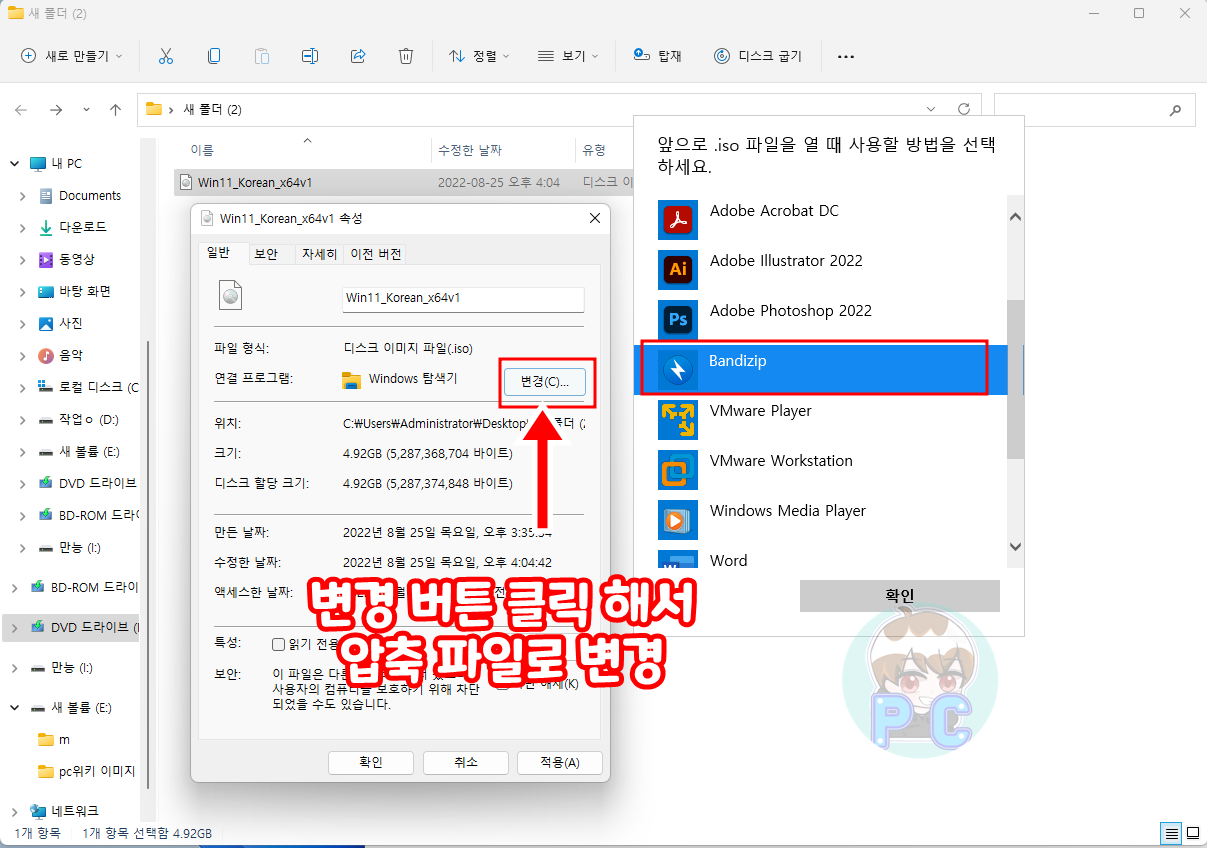
Task: Select VMware Workstation icon in list
Action: [677, 470]
